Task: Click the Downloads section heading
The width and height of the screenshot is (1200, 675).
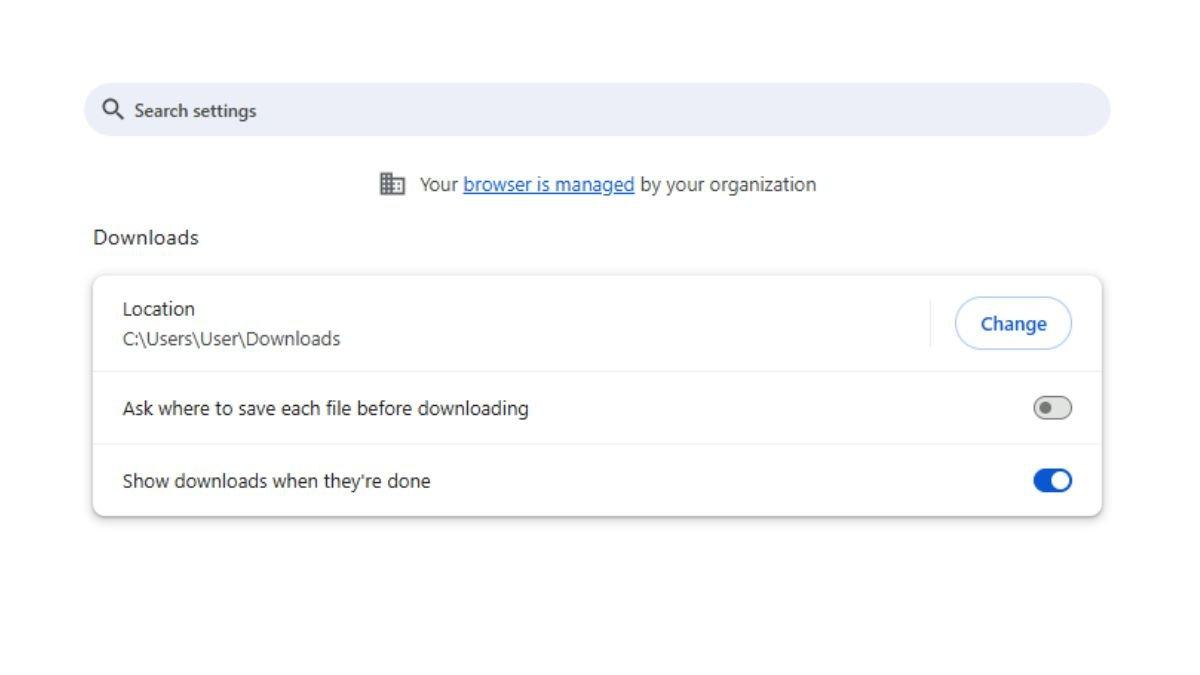Action: tap(146, 238)
